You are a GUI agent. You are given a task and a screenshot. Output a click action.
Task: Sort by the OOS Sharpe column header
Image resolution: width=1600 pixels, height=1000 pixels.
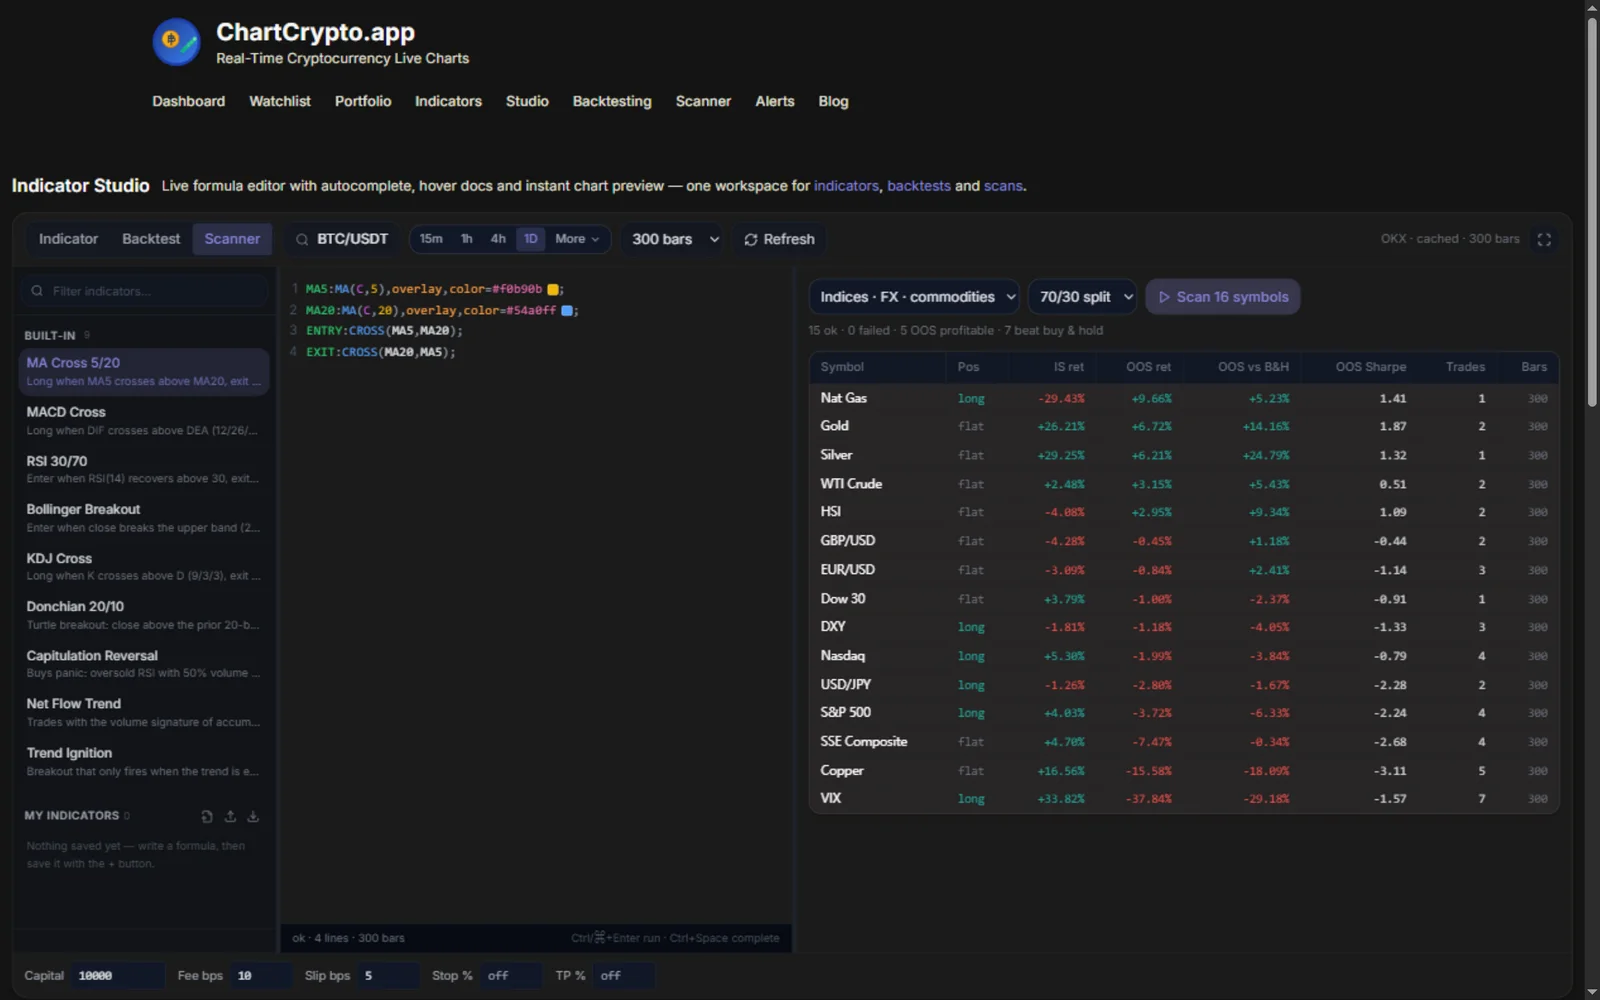[1370, 367]
